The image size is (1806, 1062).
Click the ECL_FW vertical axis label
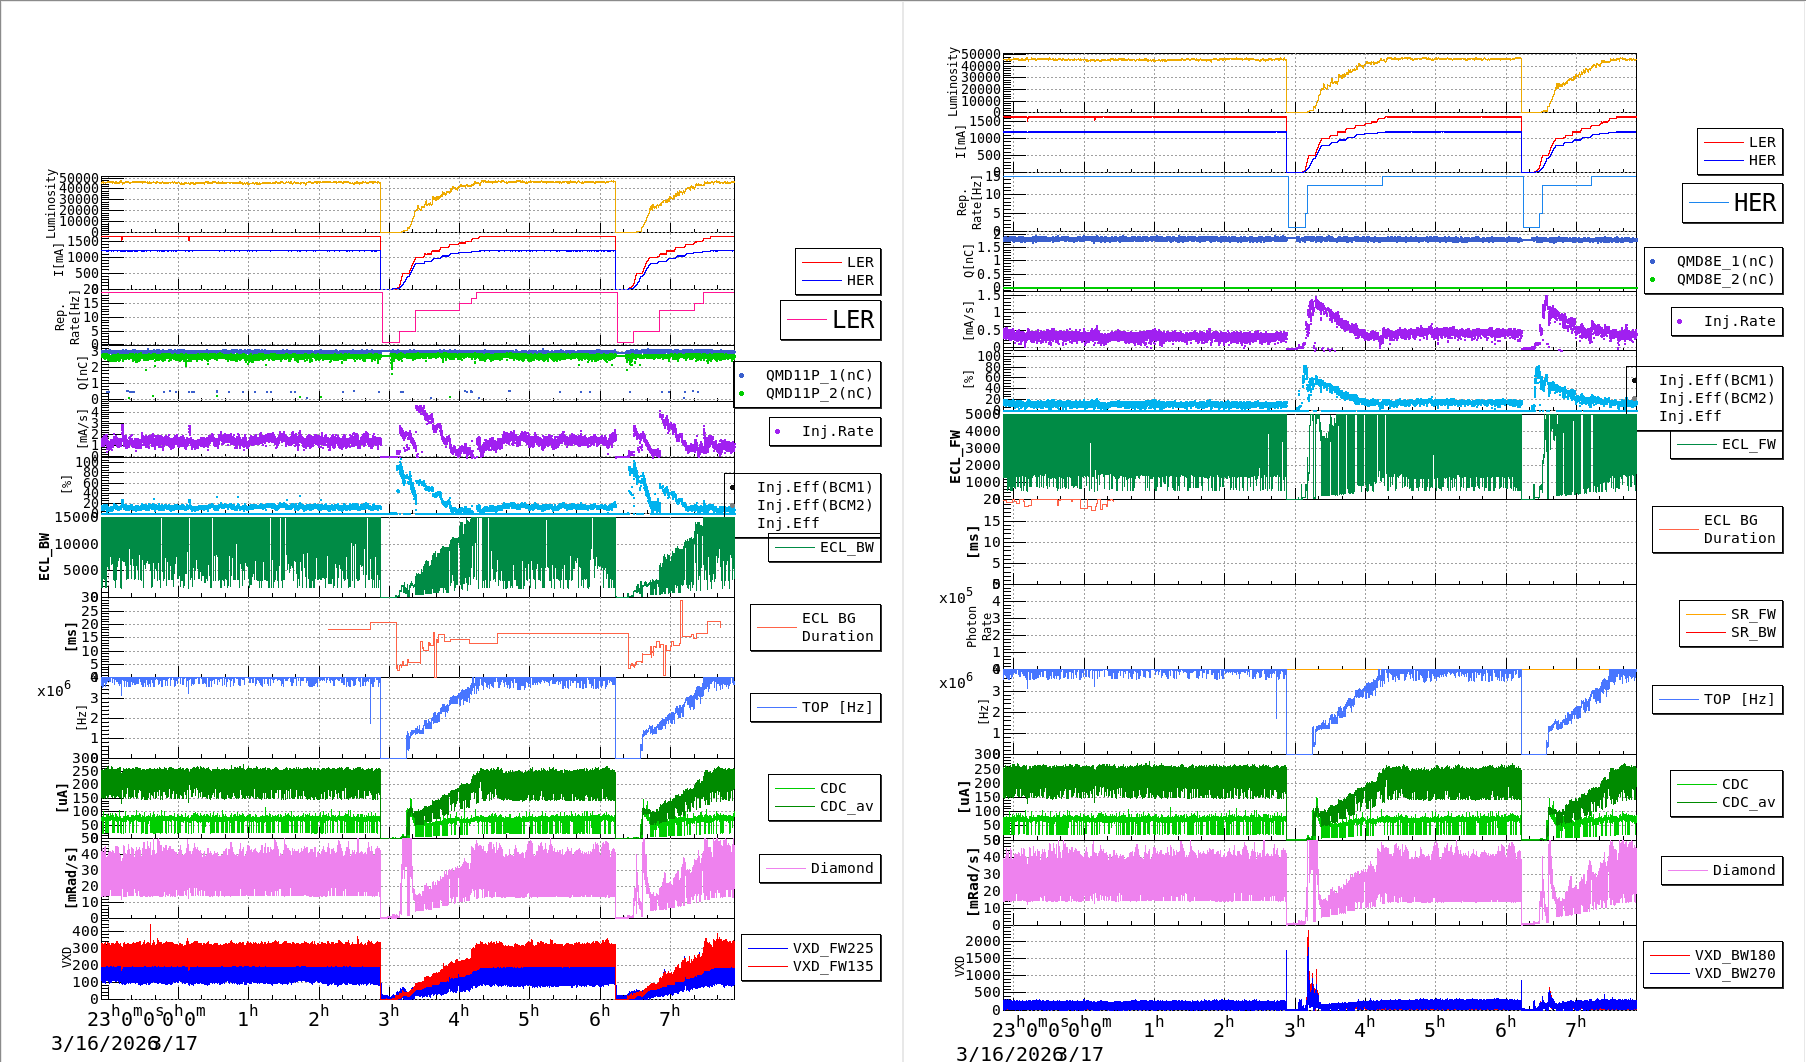pyautogui.click(x=954, y=457)
